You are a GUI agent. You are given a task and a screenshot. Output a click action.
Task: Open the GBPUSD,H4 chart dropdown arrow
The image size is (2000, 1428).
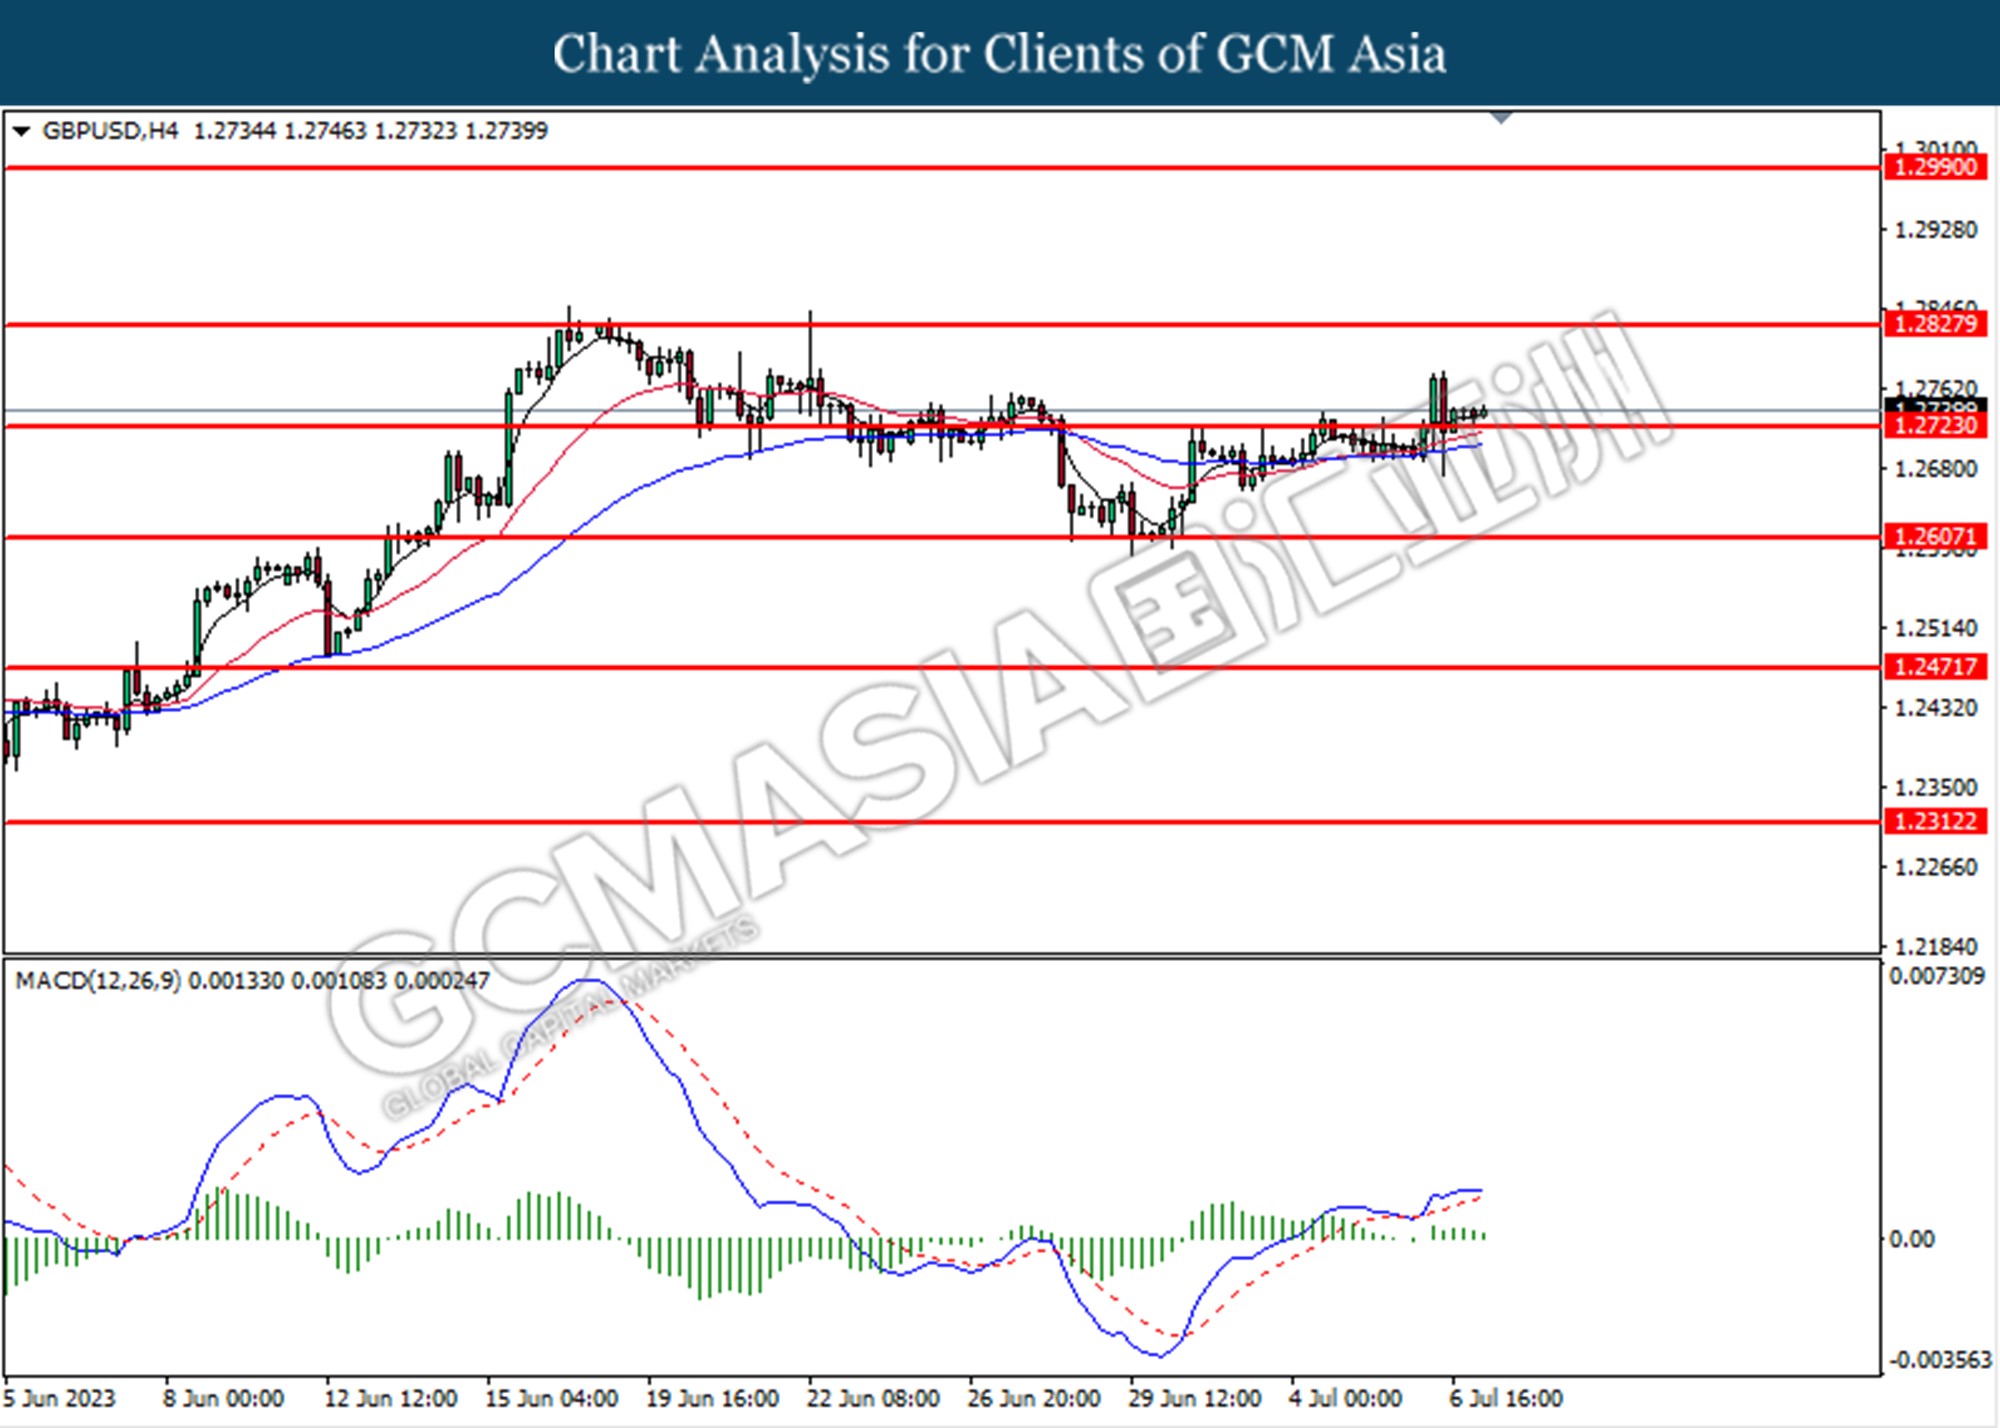point(22,131)
